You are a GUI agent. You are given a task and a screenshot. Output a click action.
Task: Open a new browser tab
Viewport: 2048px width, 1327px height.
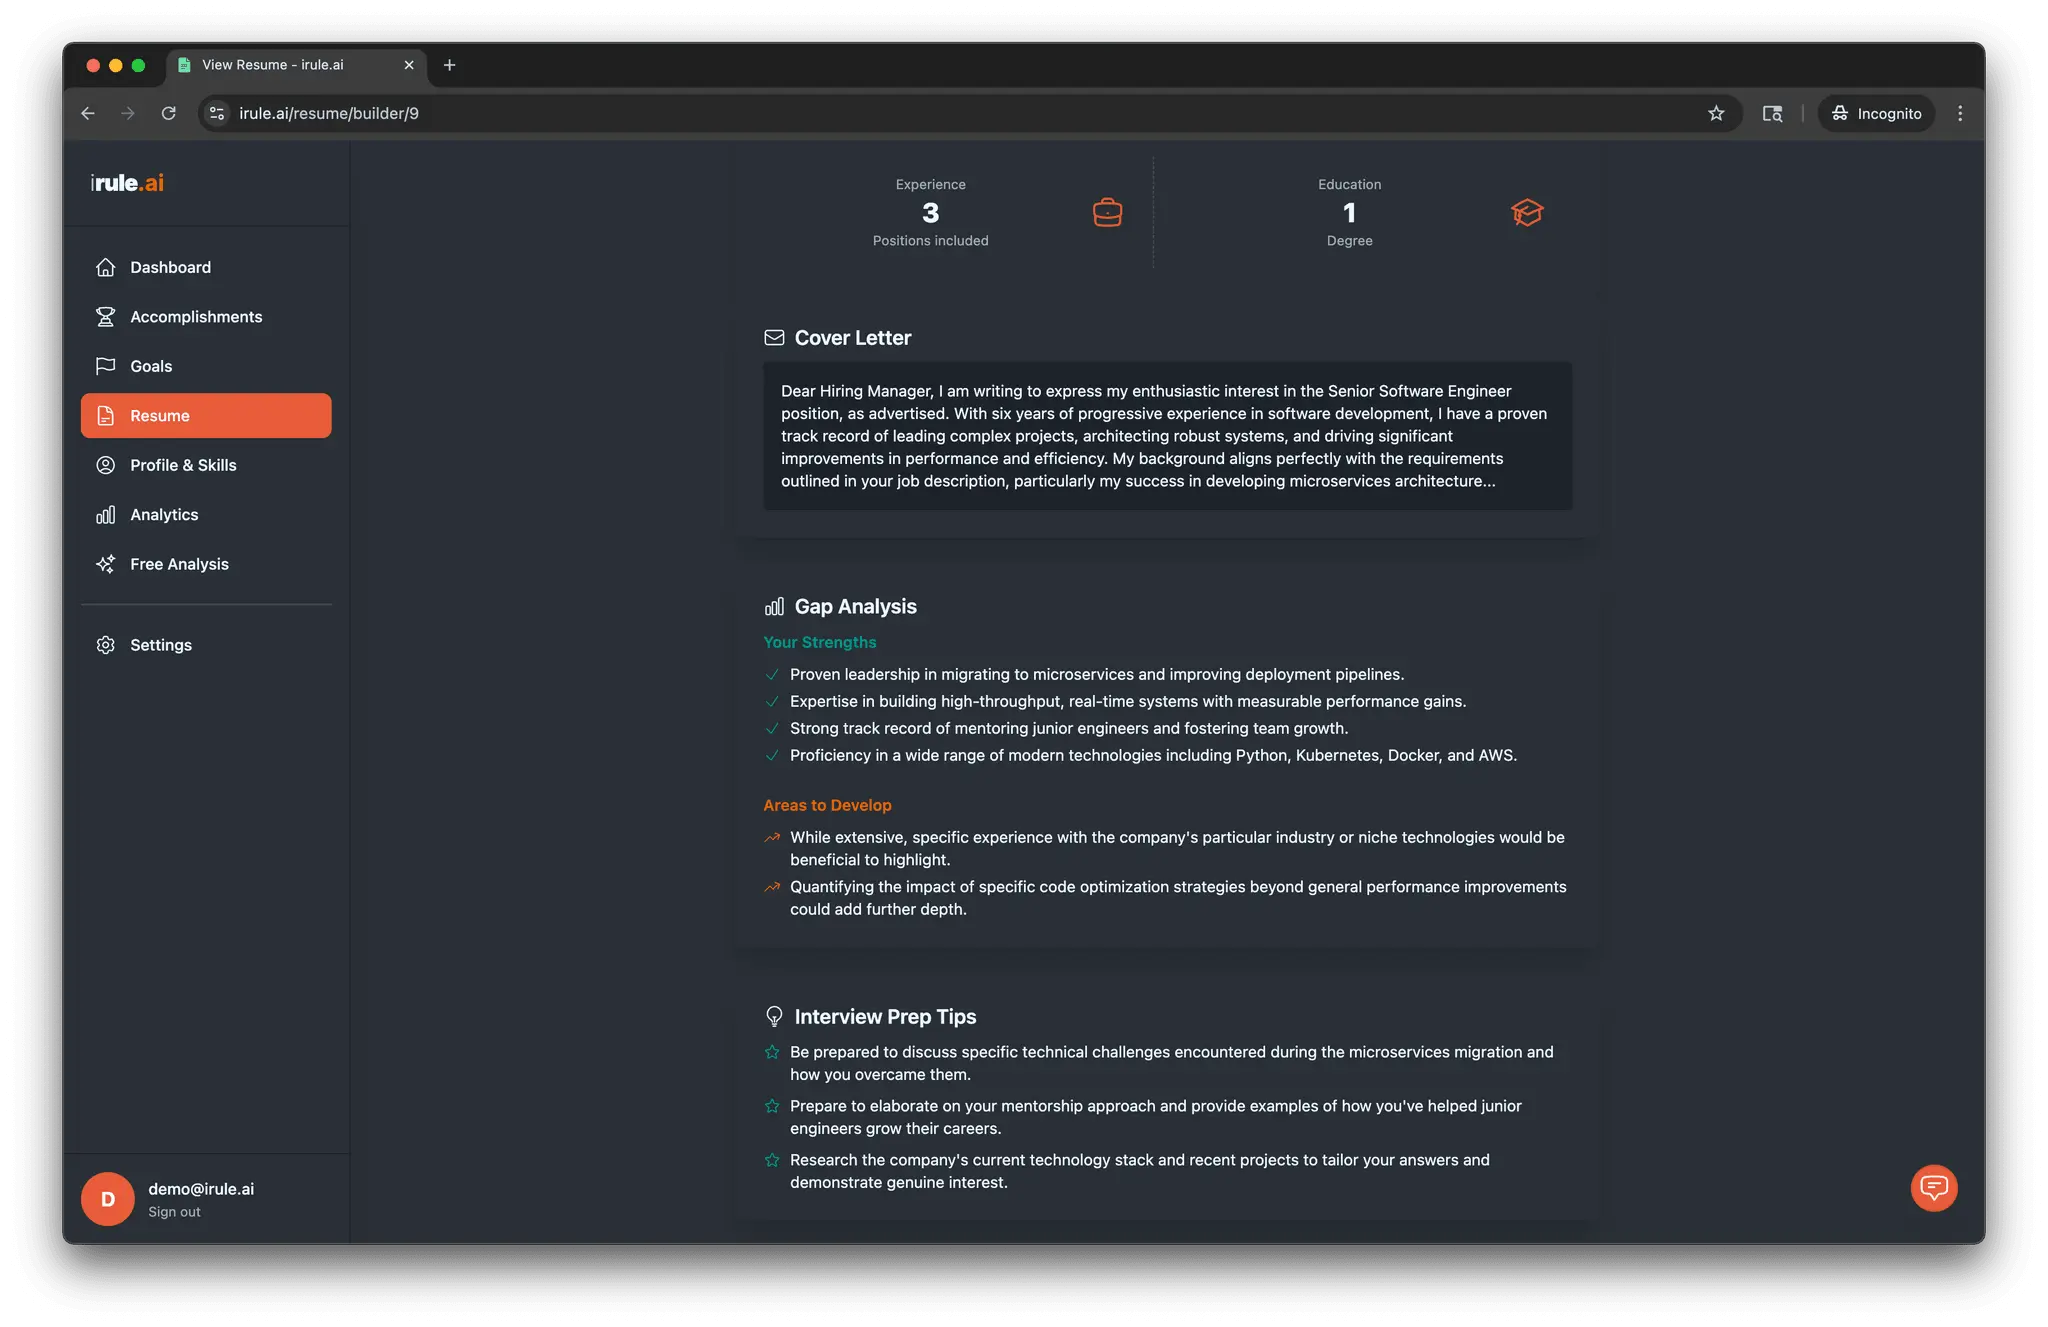point(450,65)
